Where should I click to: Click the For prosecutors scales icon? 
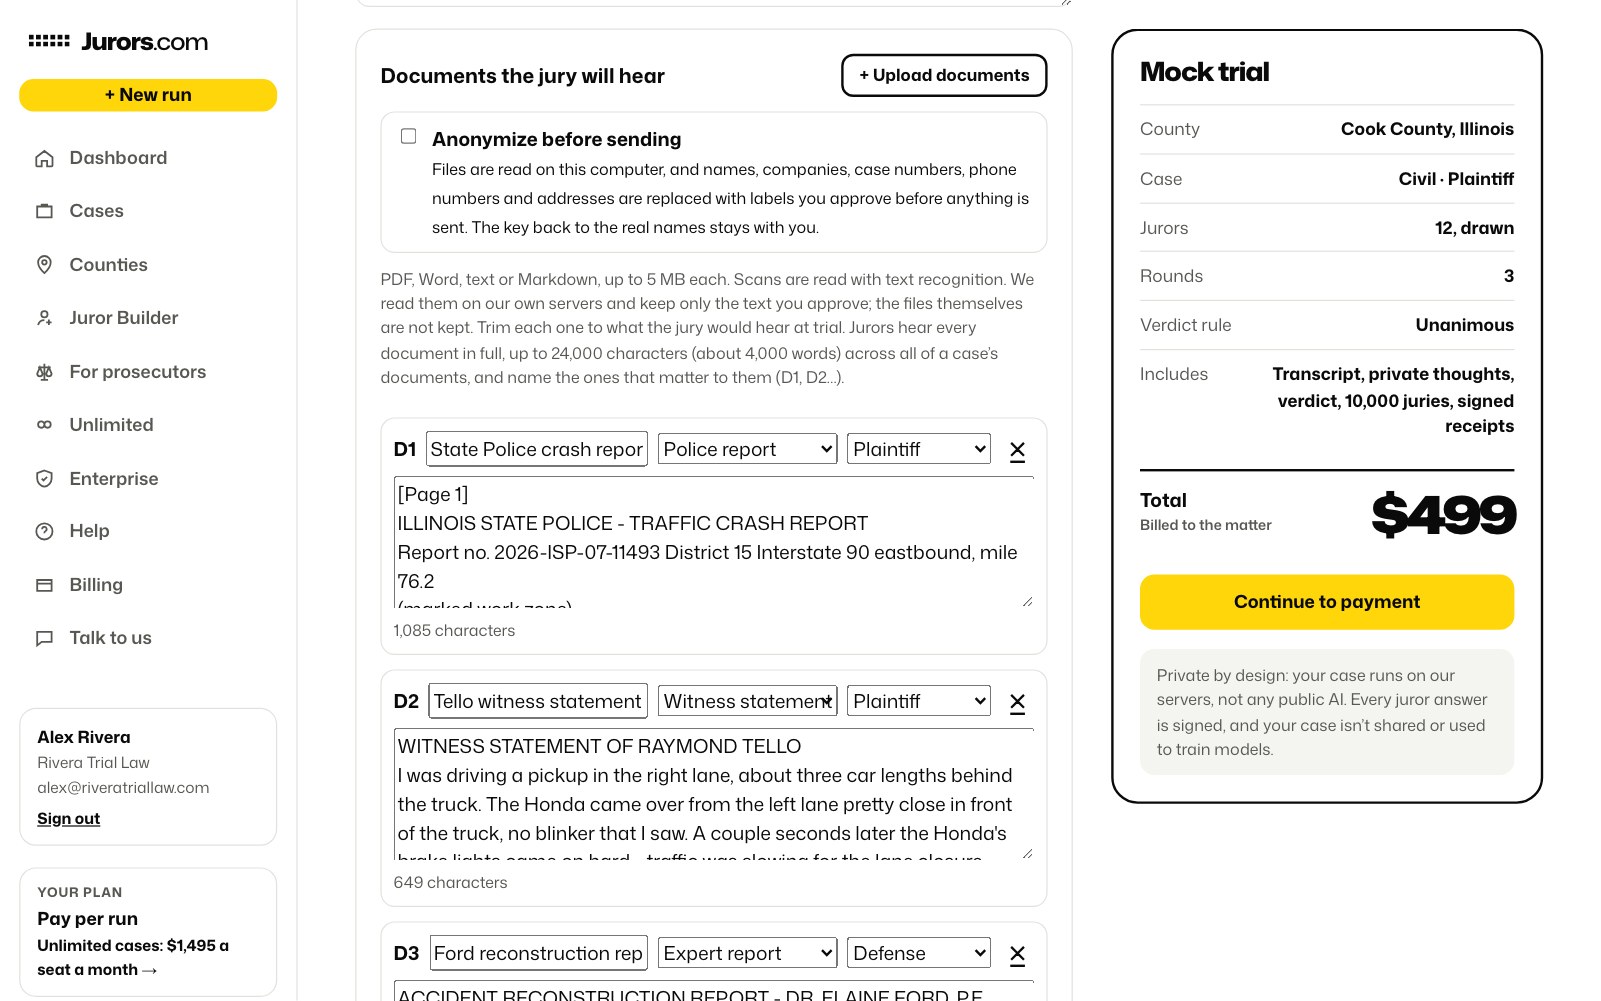coord(44,372)
